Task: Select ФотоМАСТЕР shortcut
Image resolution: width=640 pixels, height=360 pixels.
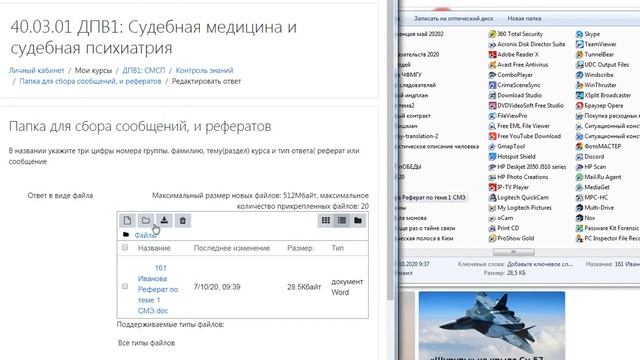Action: coord(598,146)
